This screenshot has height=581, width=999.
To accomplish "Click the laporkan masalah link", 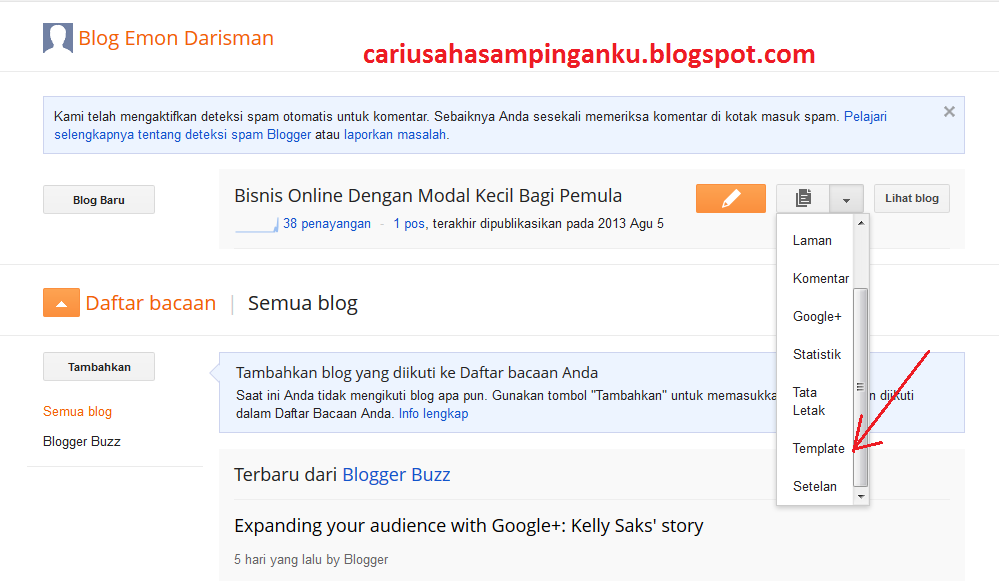I will tap(395, 134).
